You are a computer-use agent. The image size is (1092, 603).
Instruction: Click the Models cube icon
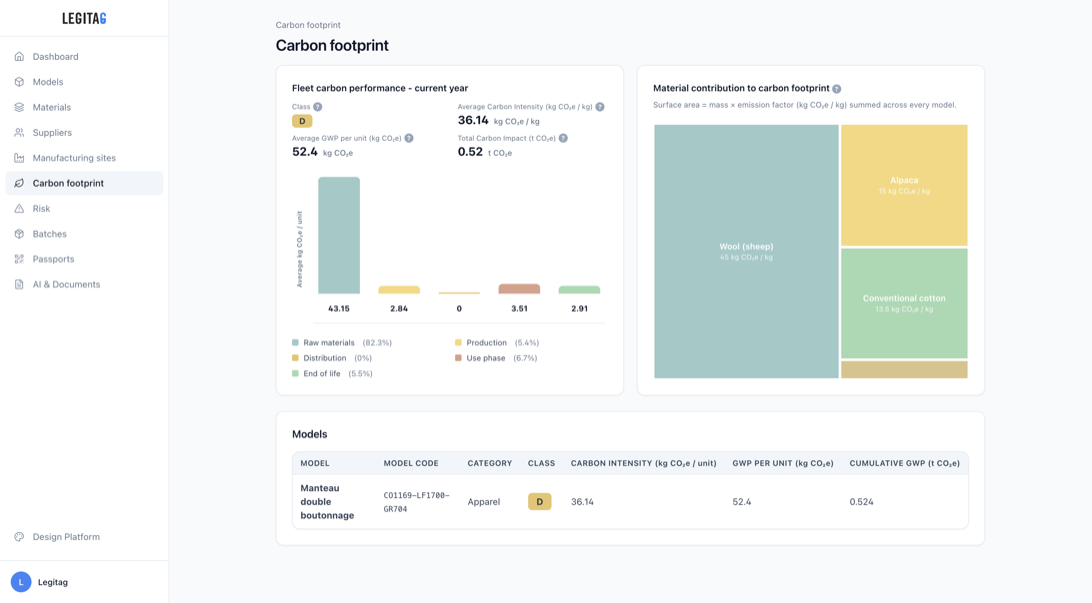point(19,81)
